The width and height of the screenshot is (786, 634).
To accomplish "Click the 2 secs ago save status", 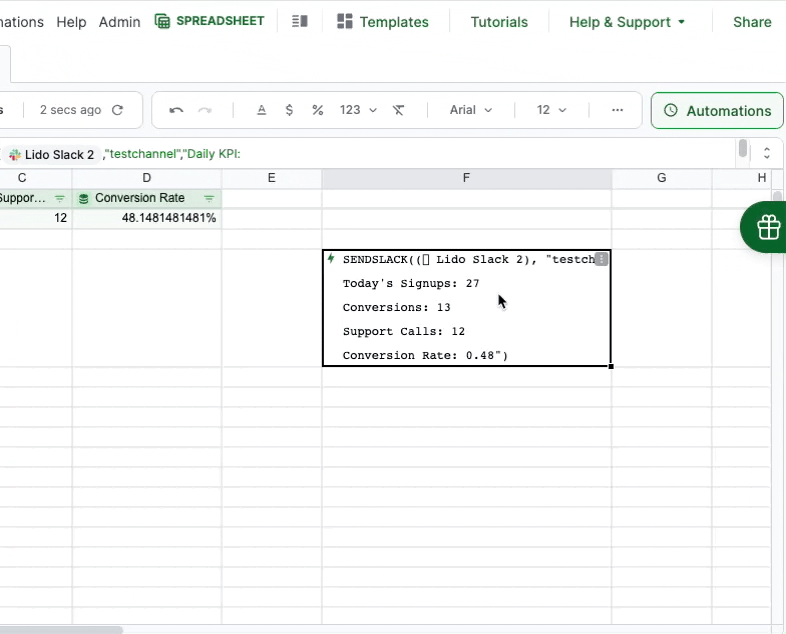I will 70,110.
